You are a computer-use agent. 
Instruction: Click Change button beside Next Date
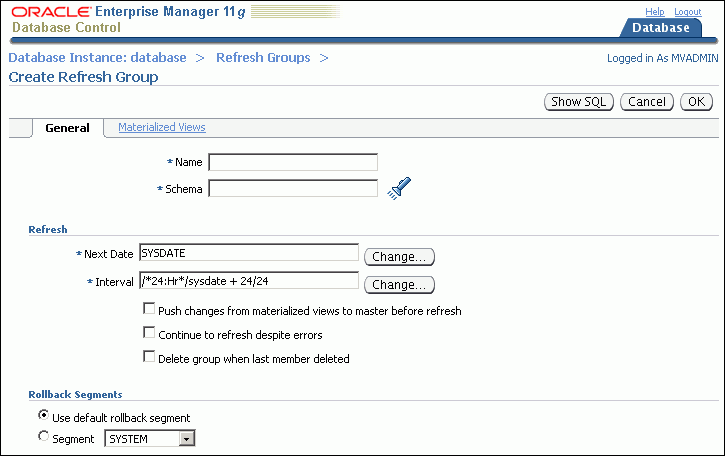(399, 257)
